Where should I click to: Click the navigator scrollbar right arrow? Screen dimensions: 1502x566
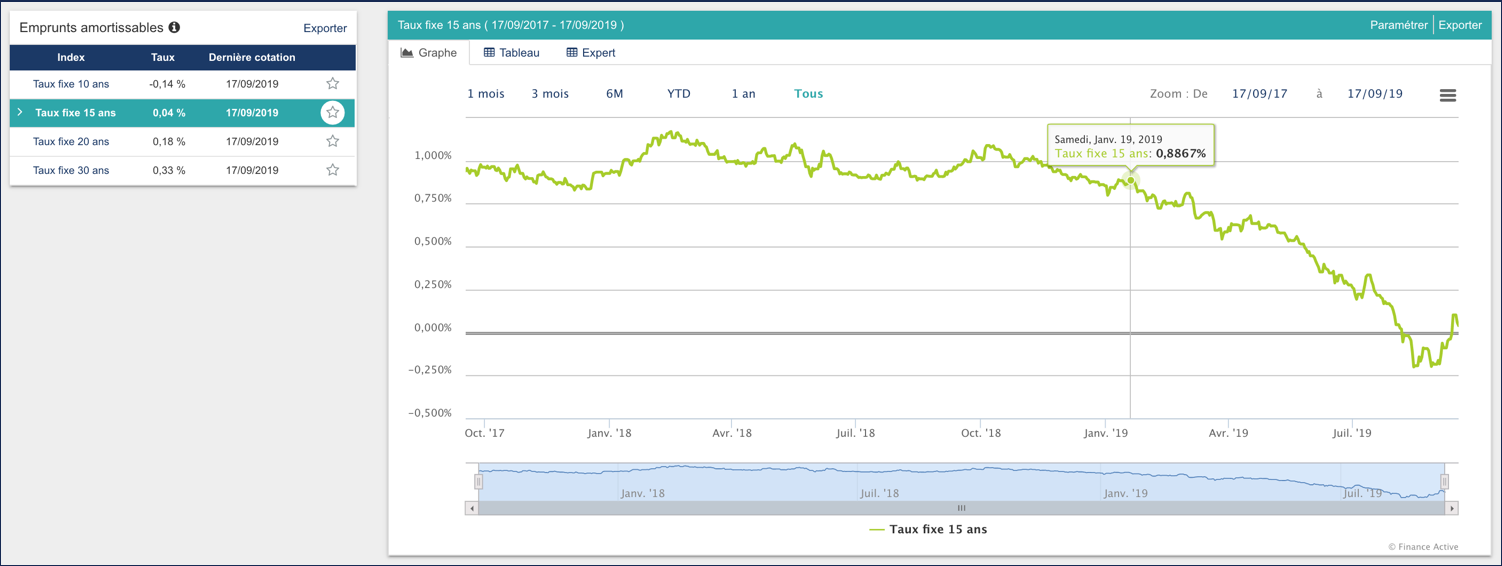click(x=1452, y=508)
